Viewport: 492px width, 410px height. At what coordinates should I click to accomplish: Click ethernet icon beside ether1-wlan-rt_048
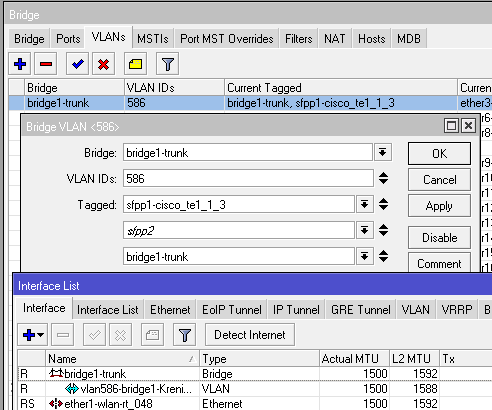point(56,404)
